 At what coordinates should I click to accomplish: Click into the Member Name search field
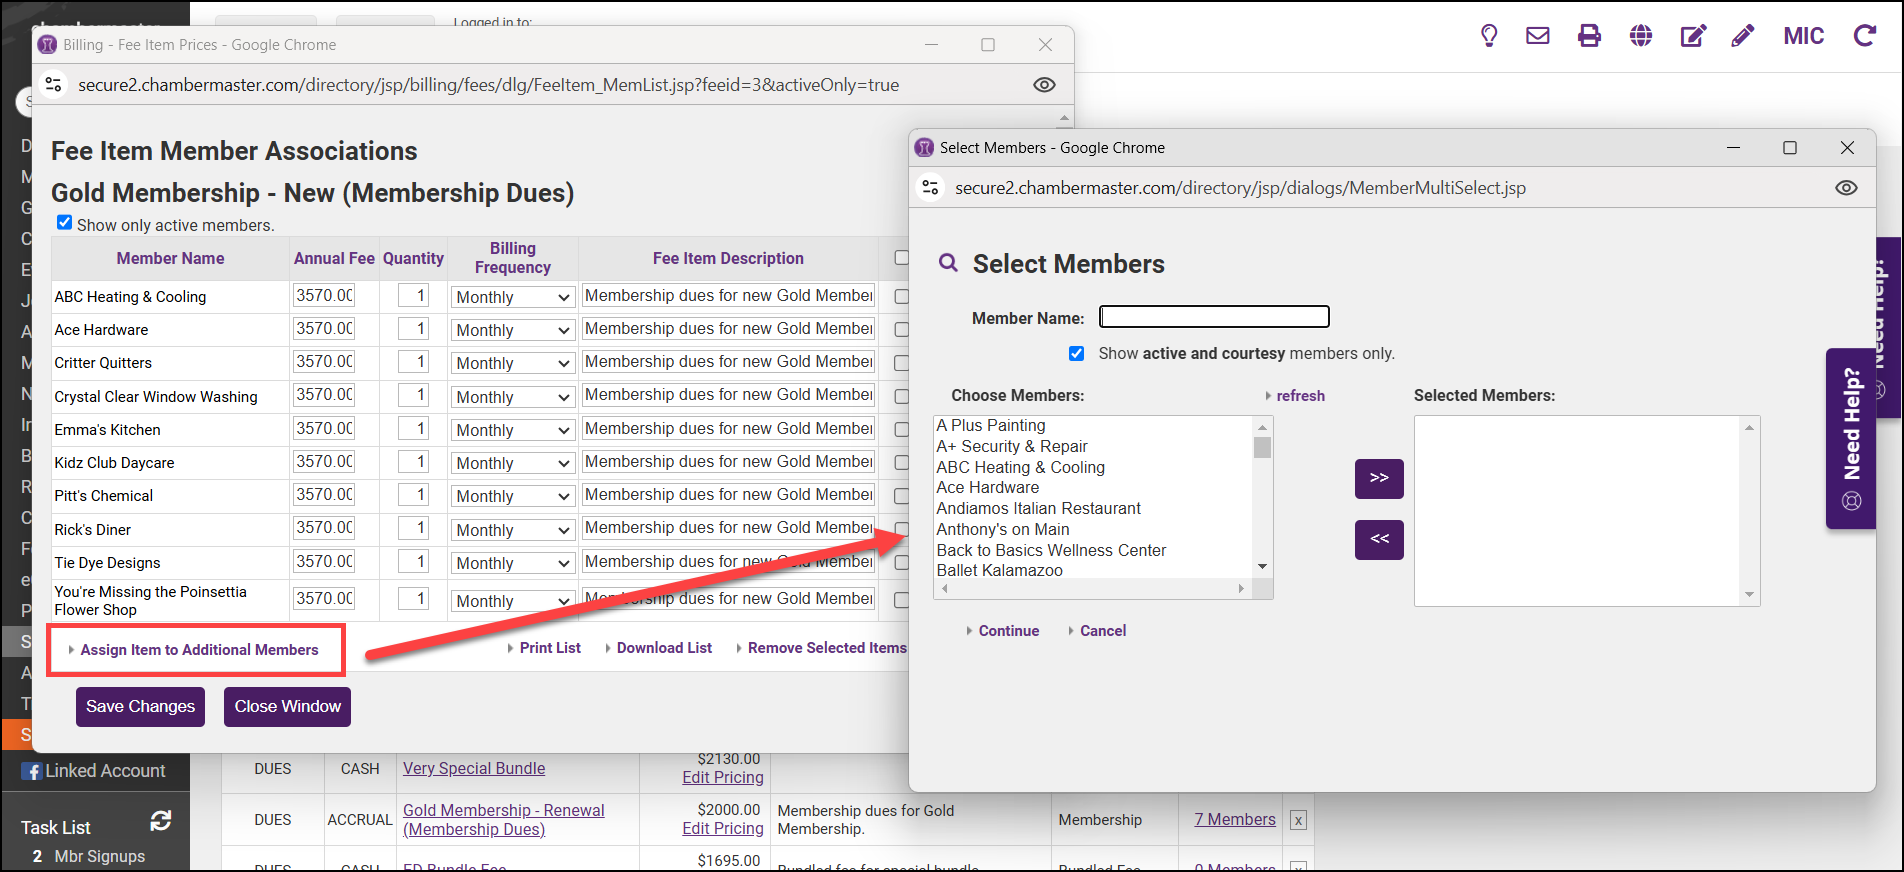pos(1214,317)
